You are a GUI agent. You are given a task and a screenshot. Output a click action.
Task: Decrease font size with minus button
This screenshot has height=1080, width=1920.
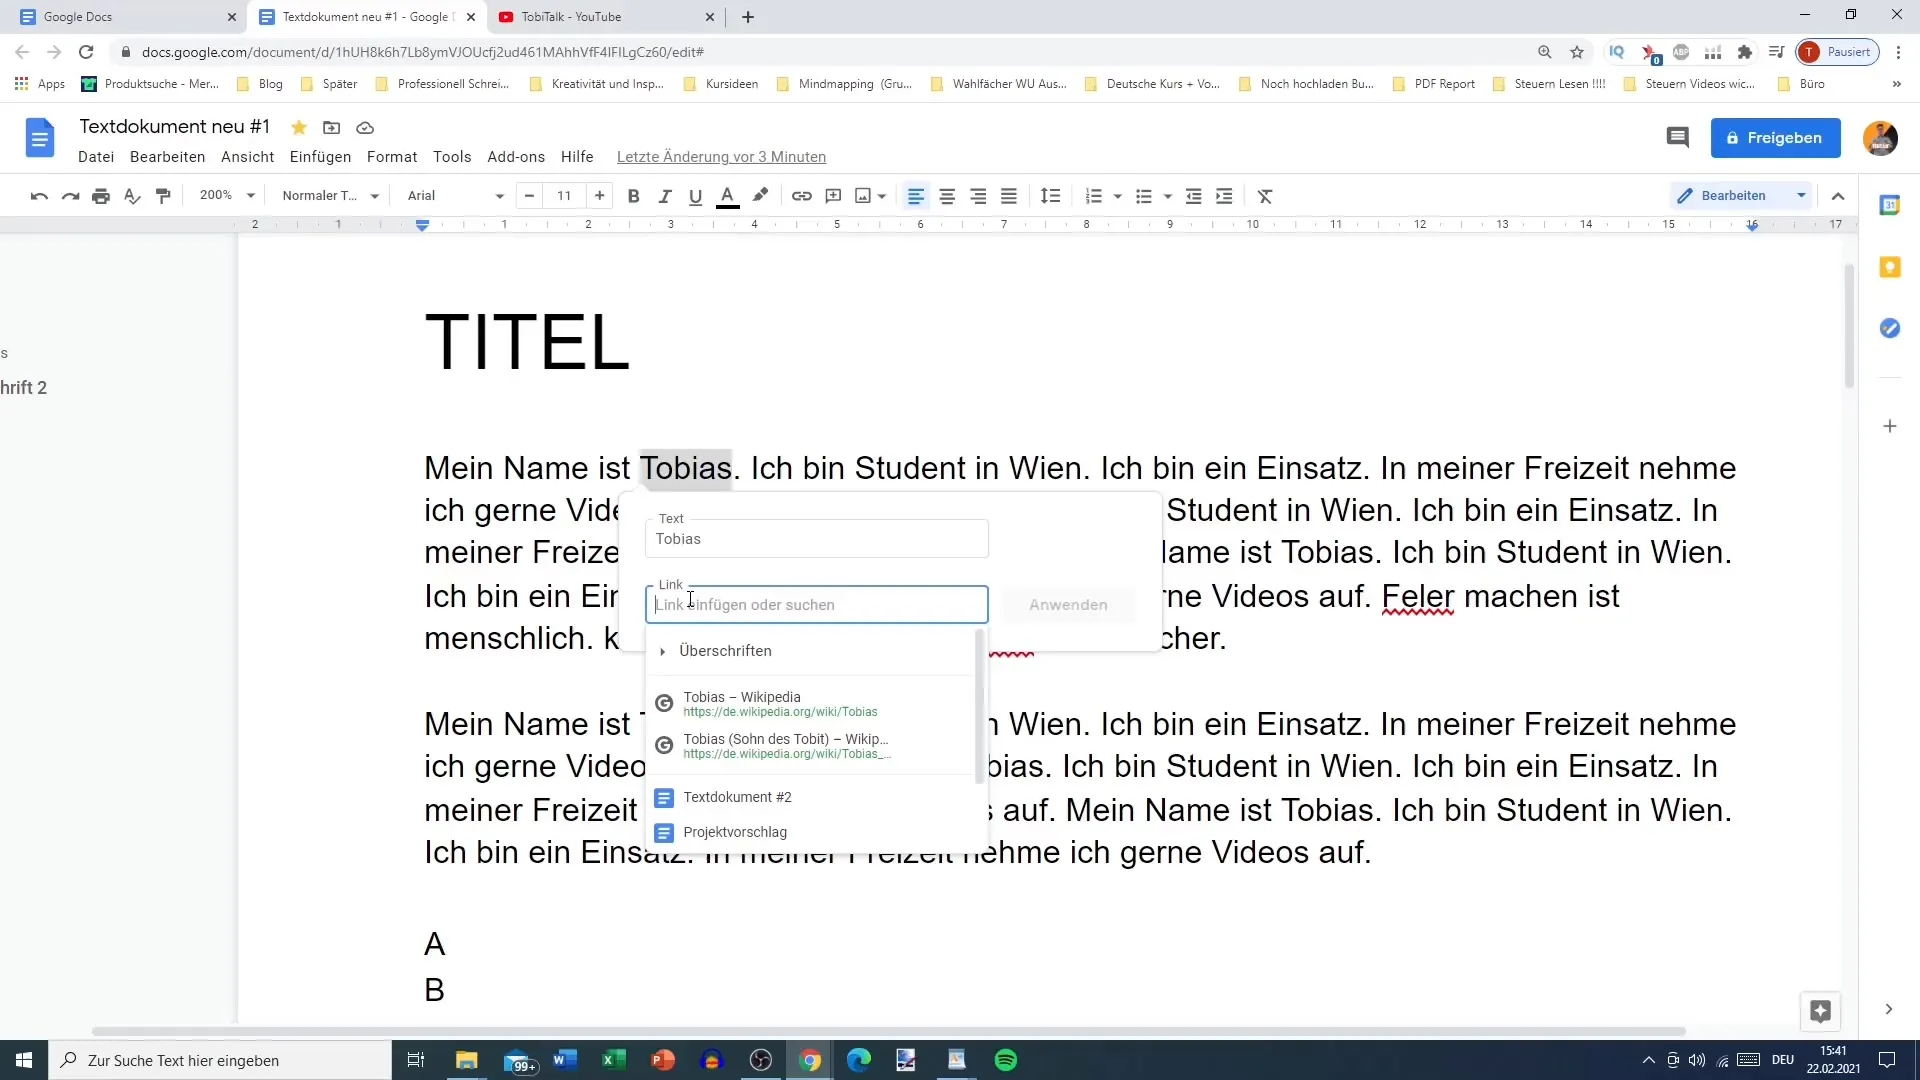529,196
